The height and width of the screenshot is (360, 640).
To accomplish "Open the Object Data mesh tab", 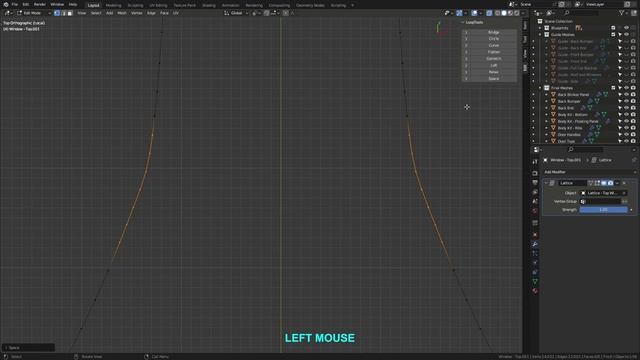I will pyautogui.click(x=535, y=282).
